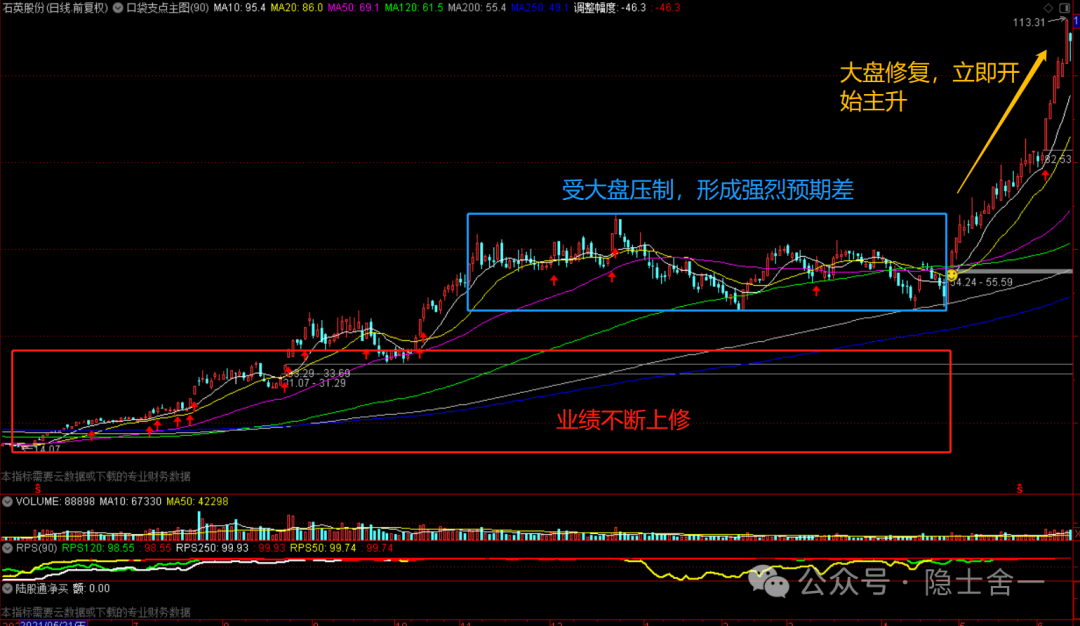Click the MA10: 95.4 value
This screenshot has height=626, width=1080.
click(x=239, y=8)
